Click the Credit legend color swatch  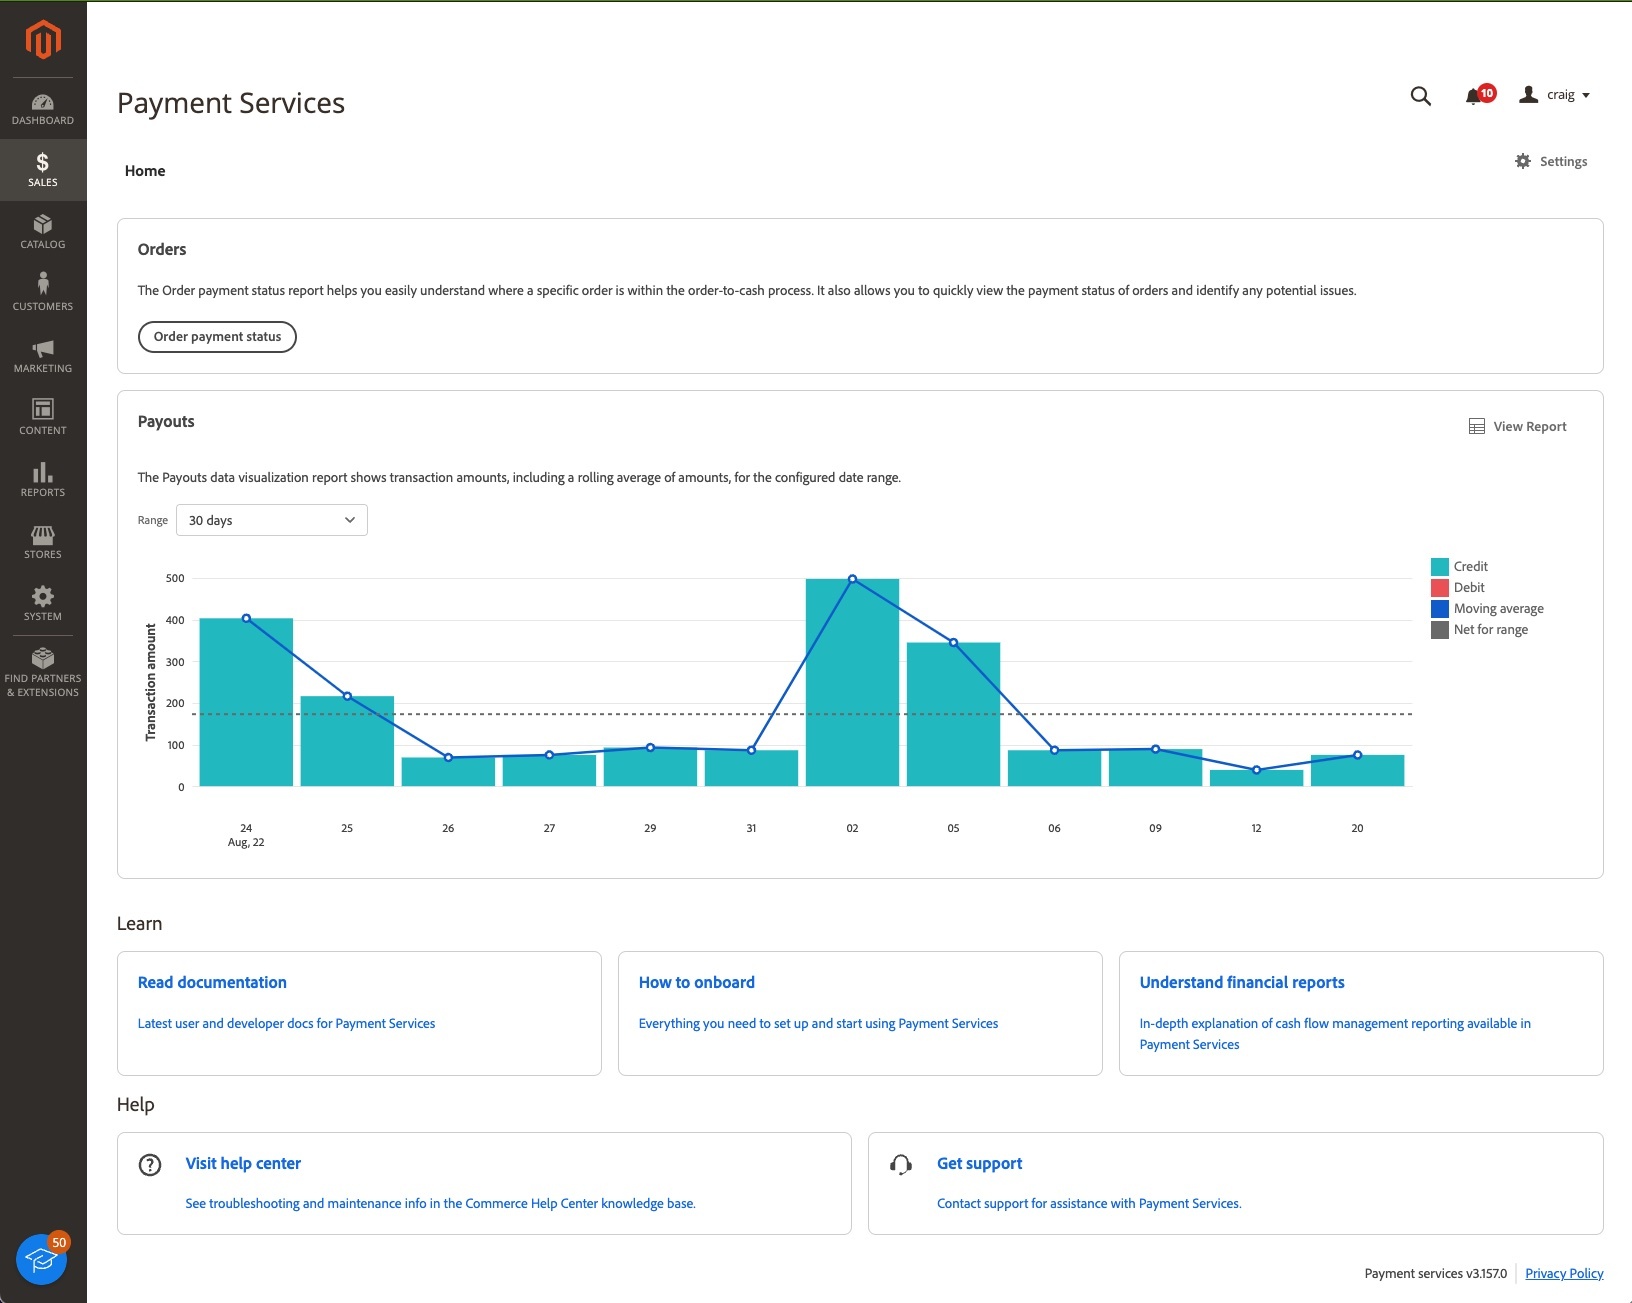click(x=1440, y=566)
